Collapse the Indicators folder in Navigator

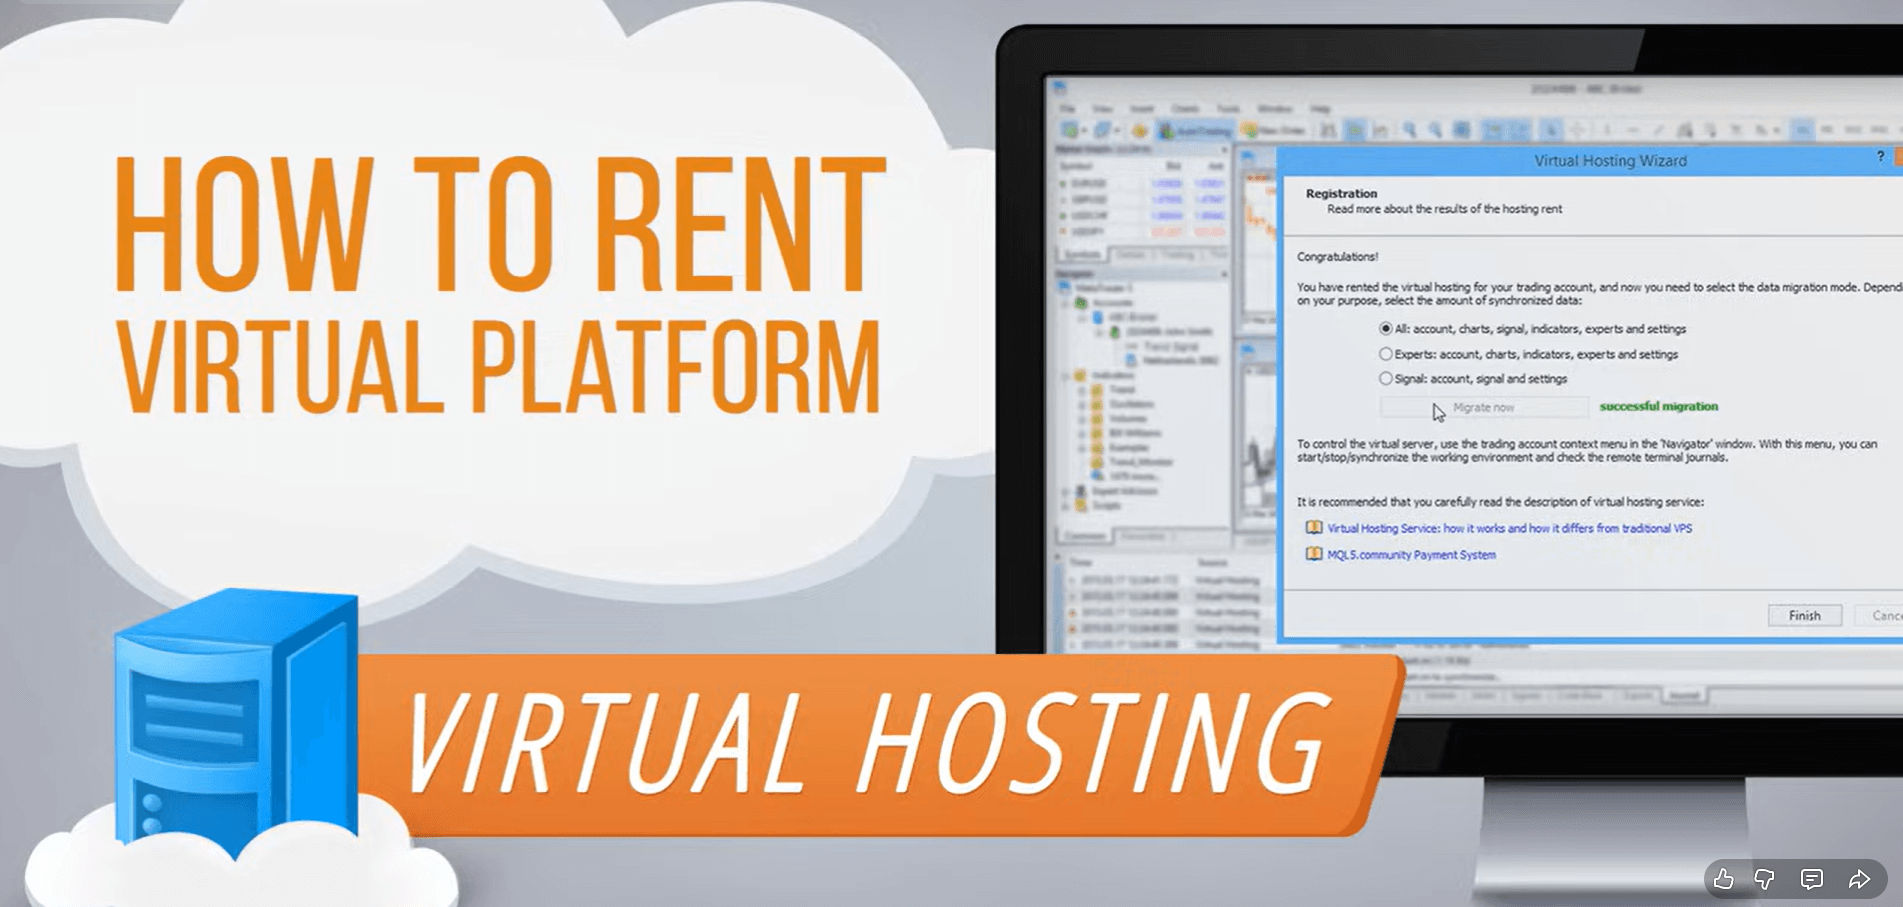point(1065,376)
